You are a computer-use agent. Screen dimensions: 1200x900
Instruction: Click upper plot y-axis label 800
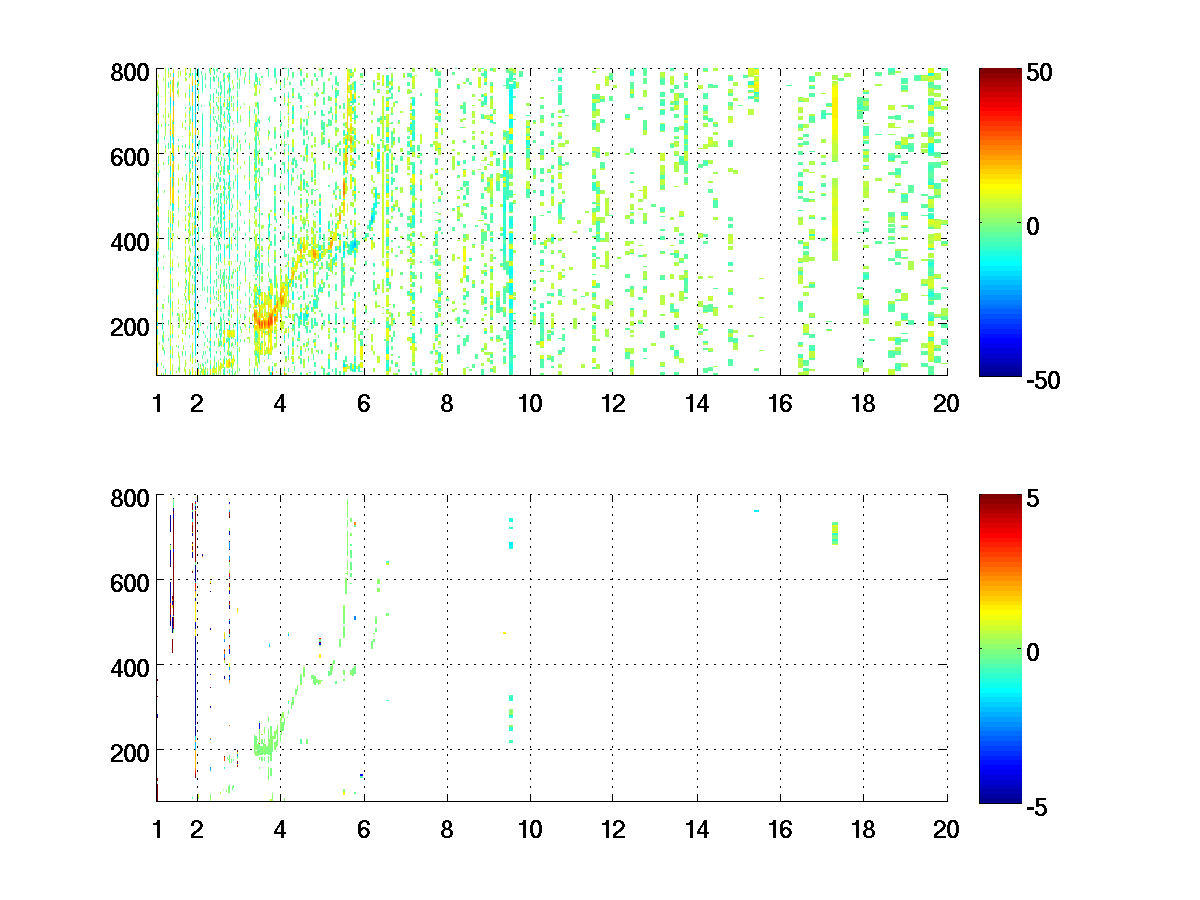click(x=131, y=72)
